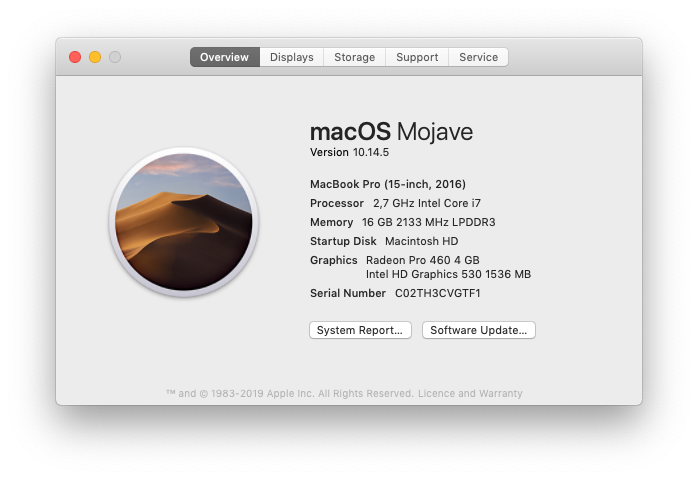Switch to the Displays tab
This screenshot has width=698, height=479.
click(292, 57)
